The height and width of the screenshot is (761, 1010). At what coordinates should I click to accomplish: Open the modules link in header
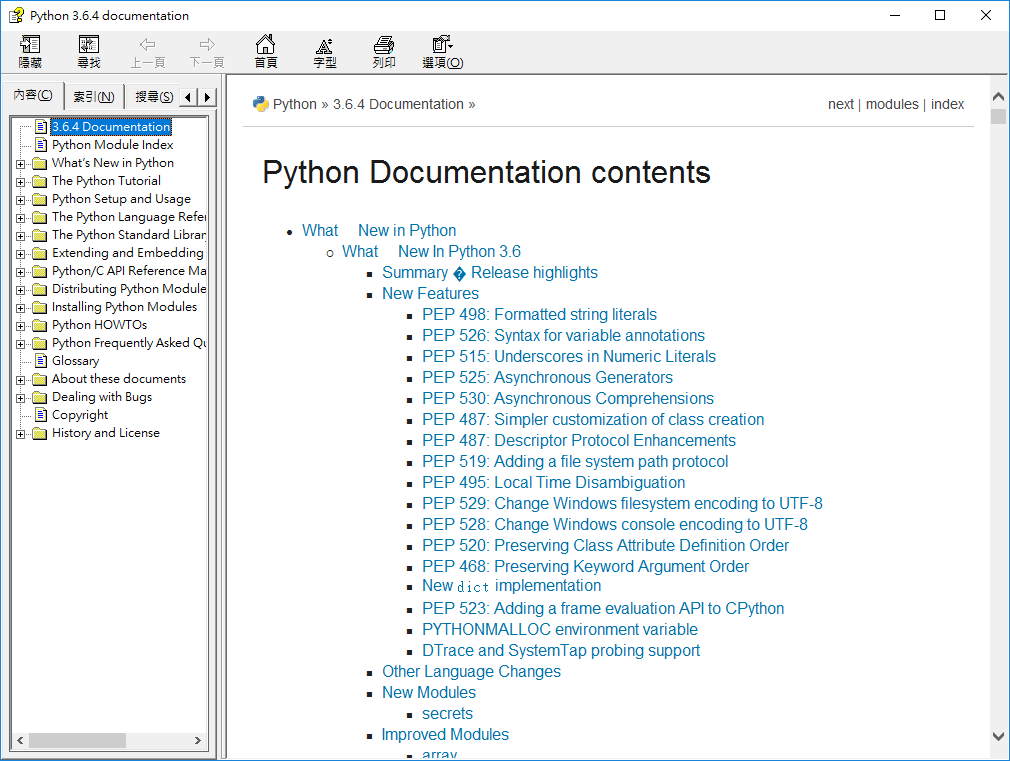click(x=892, y=104)
